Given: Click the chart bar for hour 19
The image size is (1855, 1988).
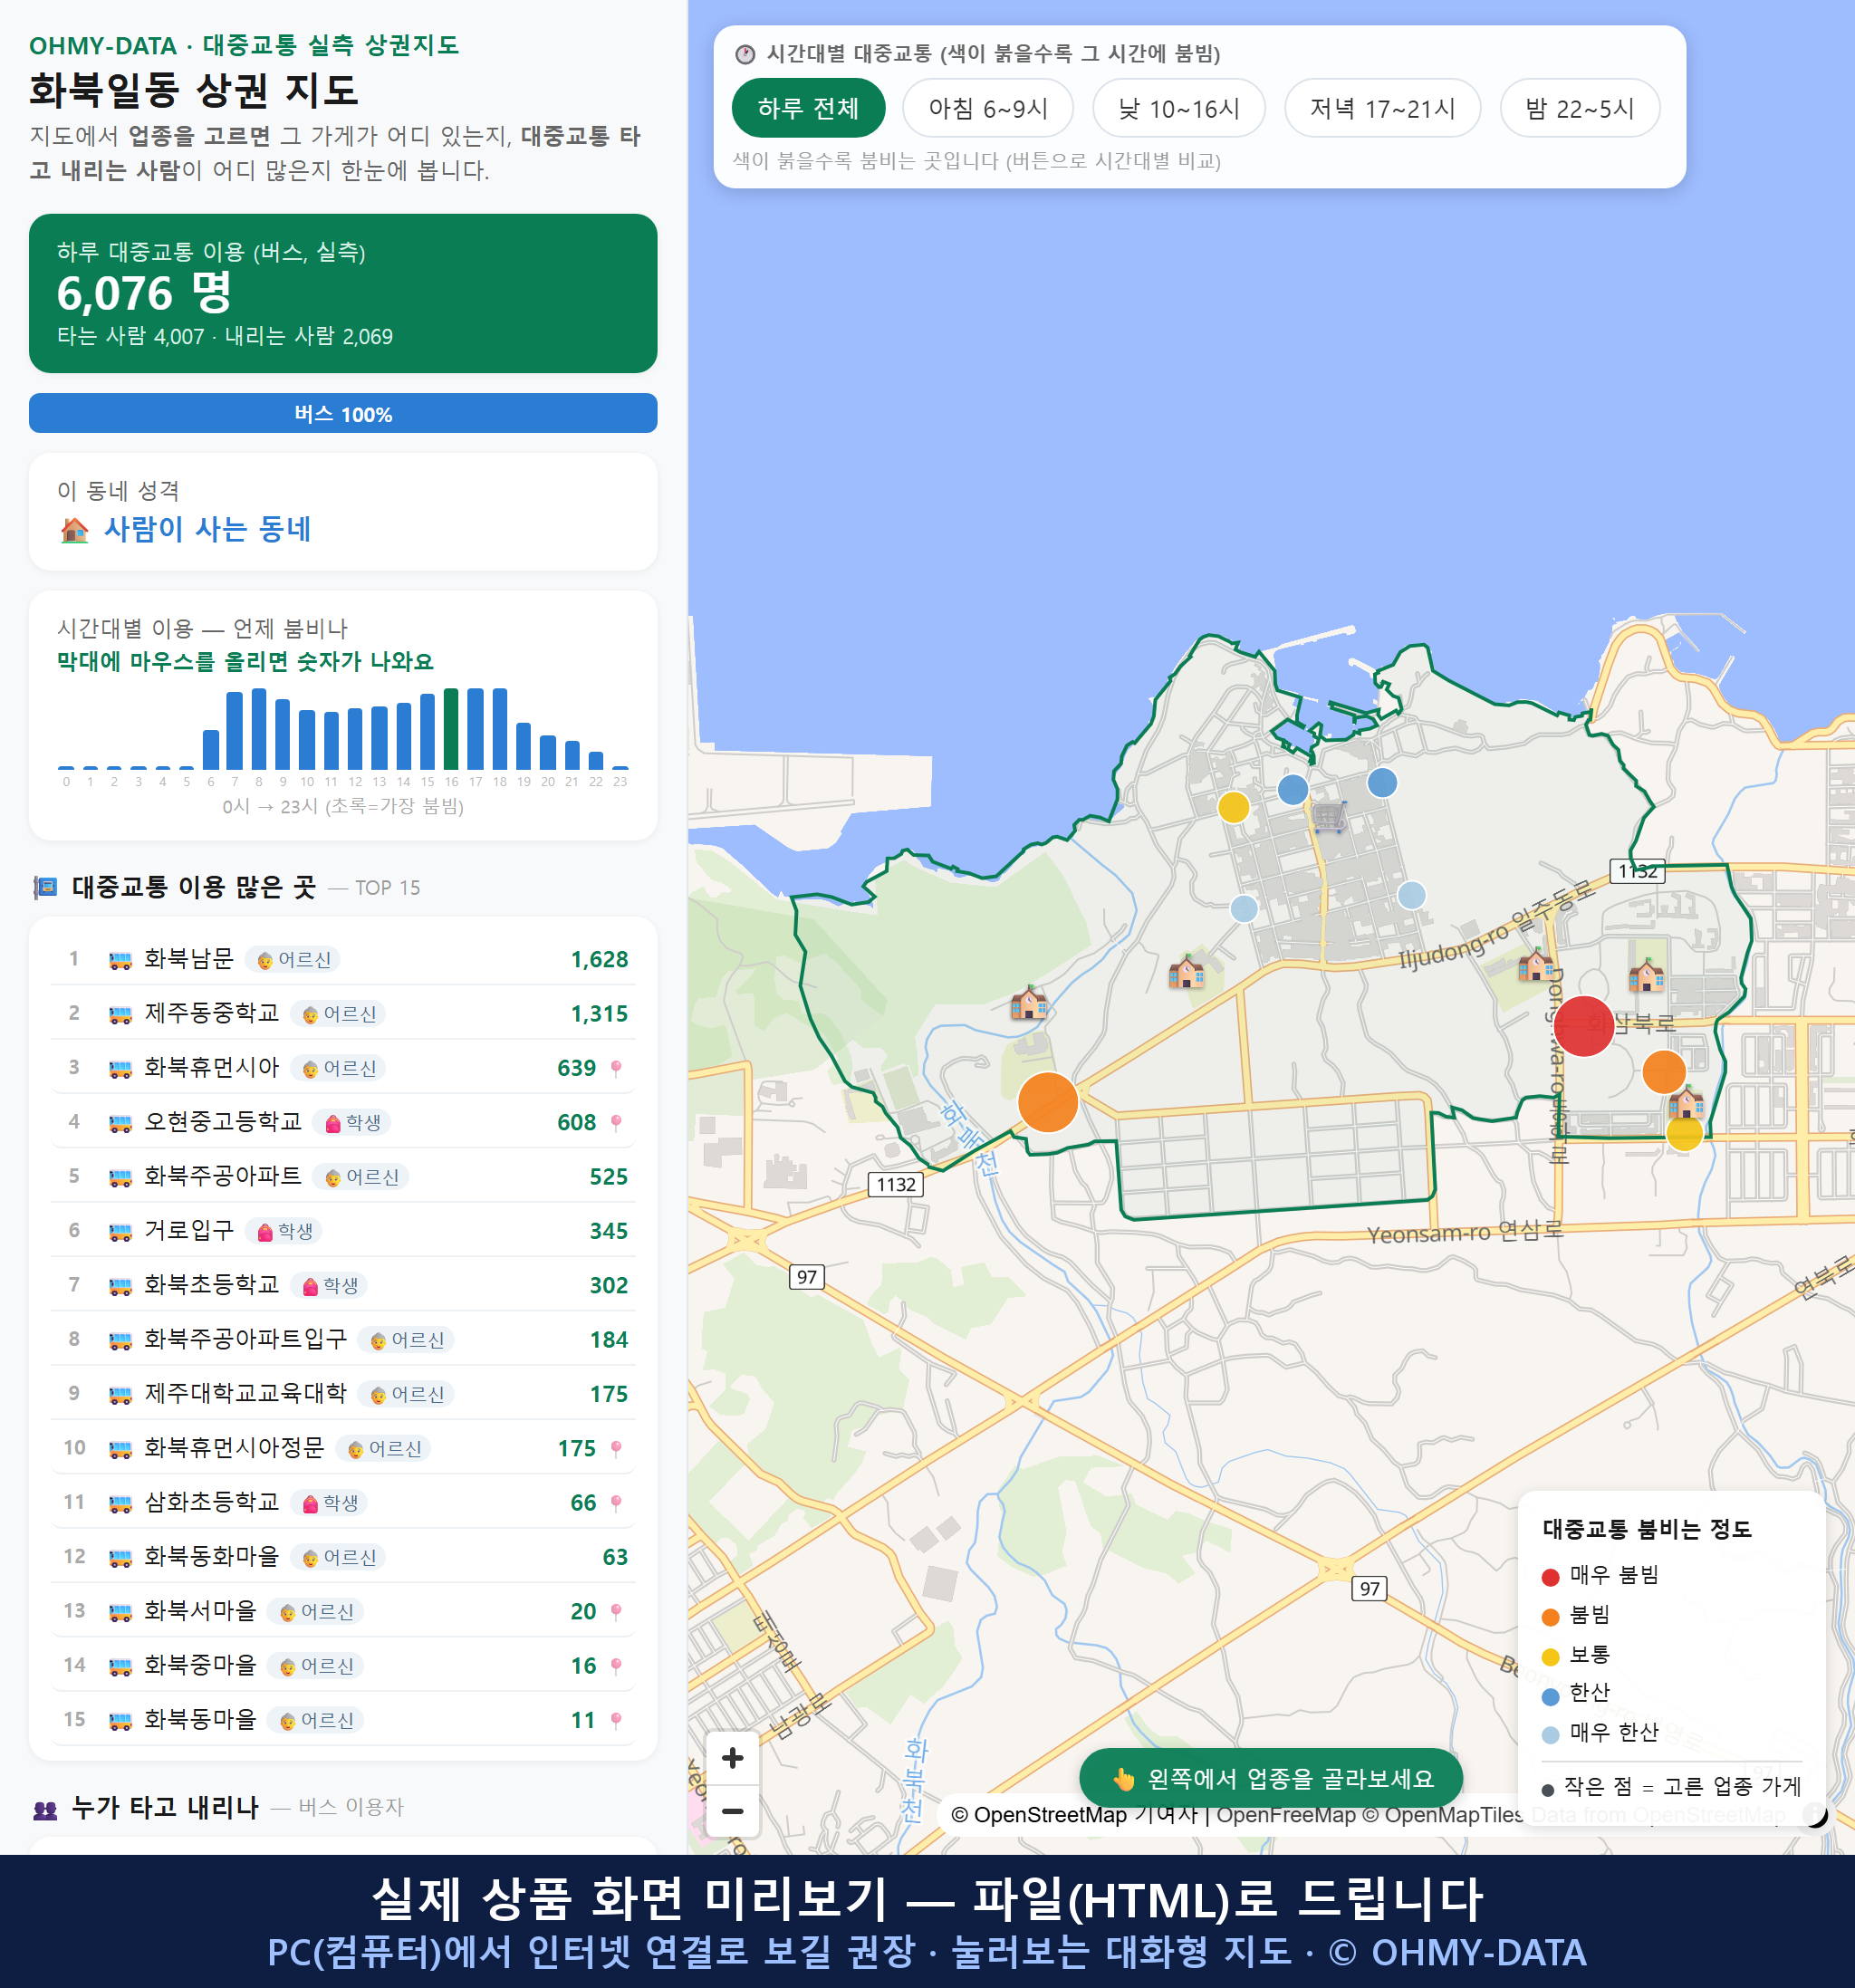Looking at the screenshot, I should coord(523,745).
